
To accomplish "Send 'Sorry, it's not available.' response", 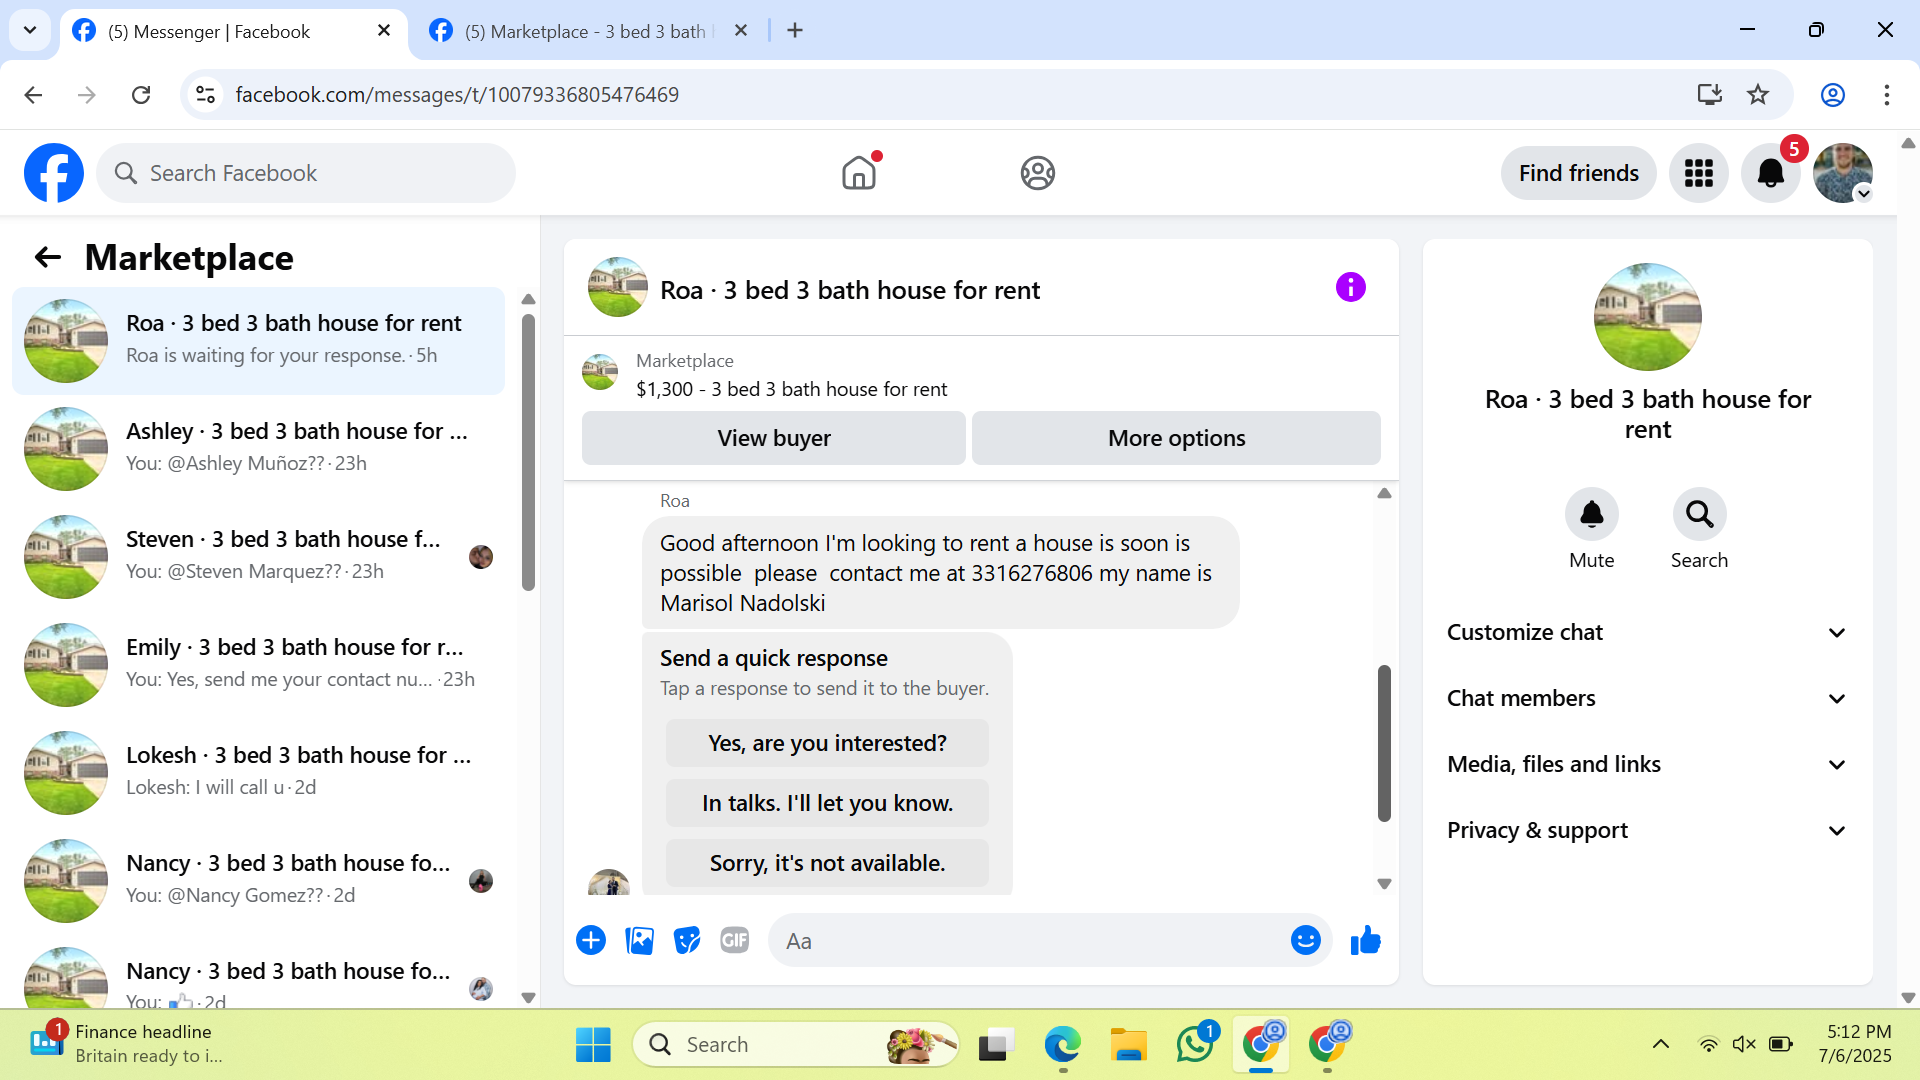I will click(x=827, y=863).
